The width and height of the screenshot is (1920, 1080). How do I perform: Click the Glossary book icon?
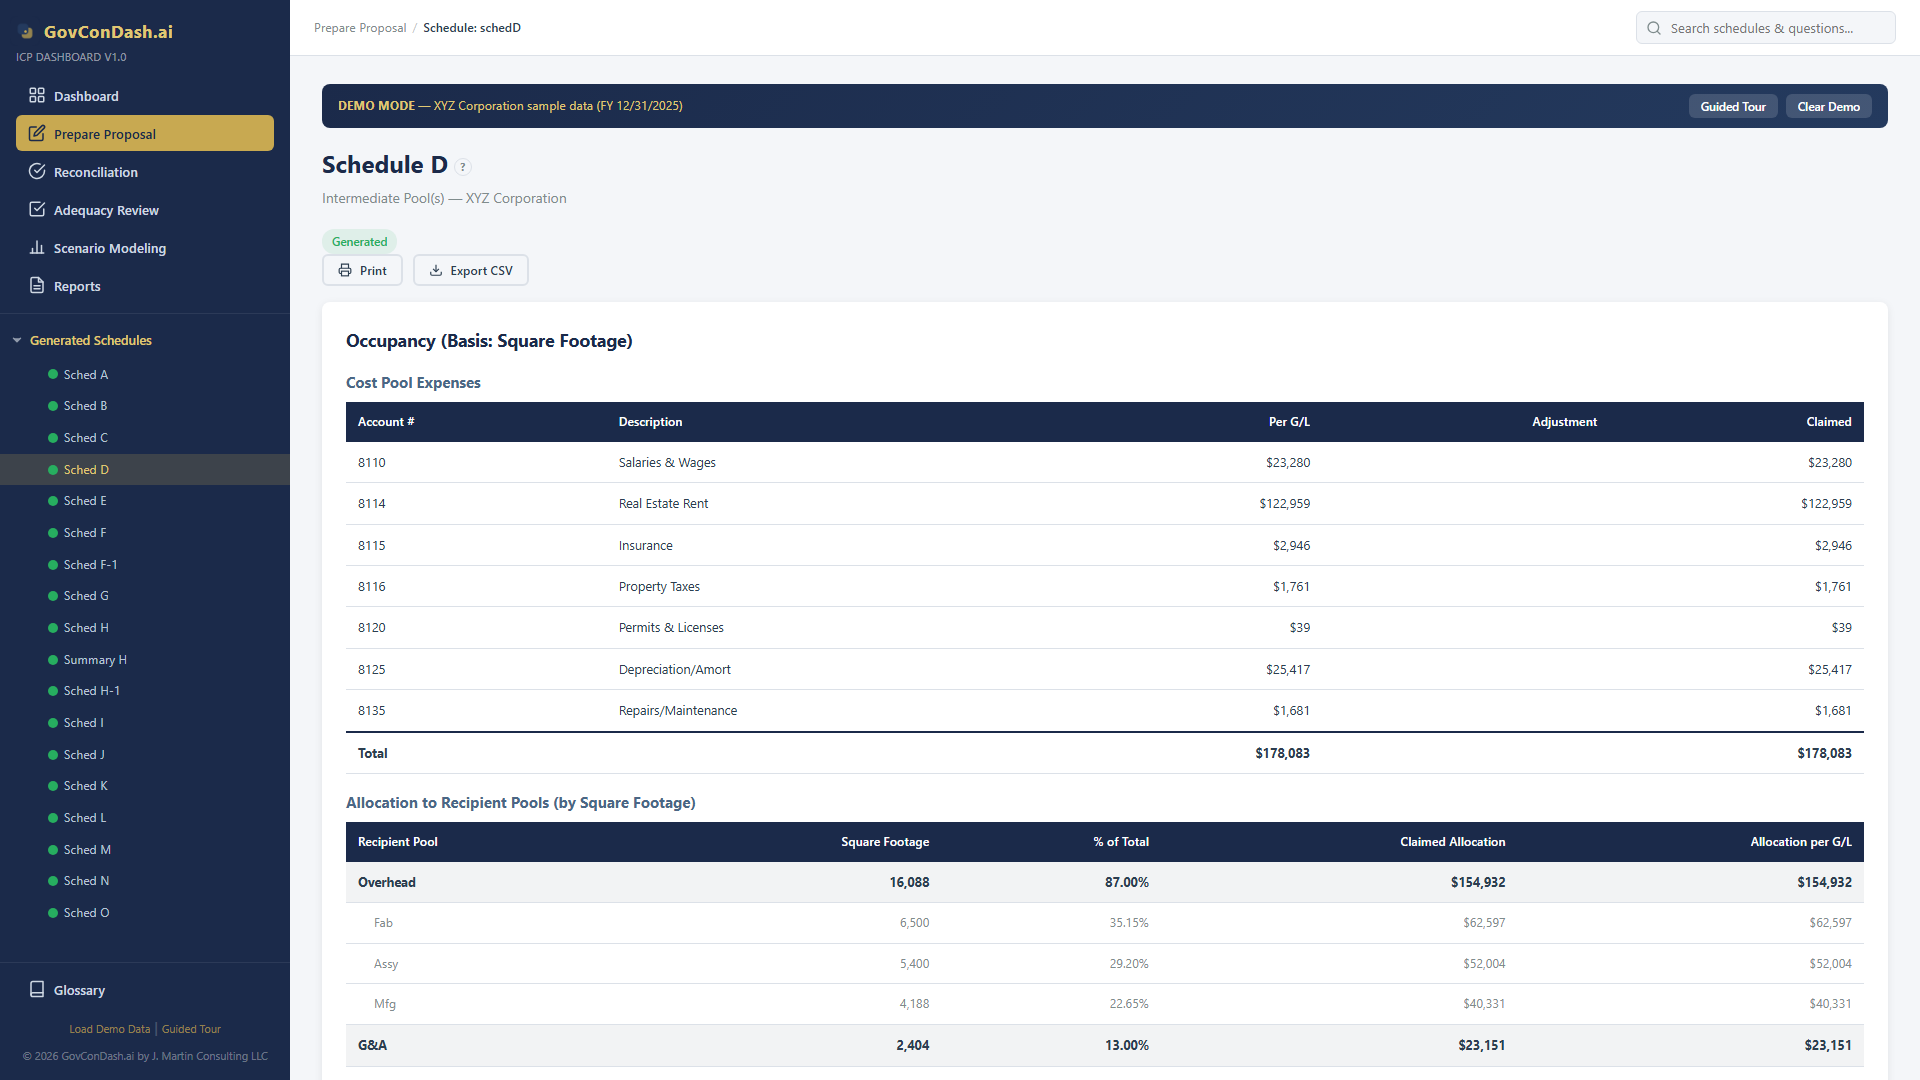point(37,990)
